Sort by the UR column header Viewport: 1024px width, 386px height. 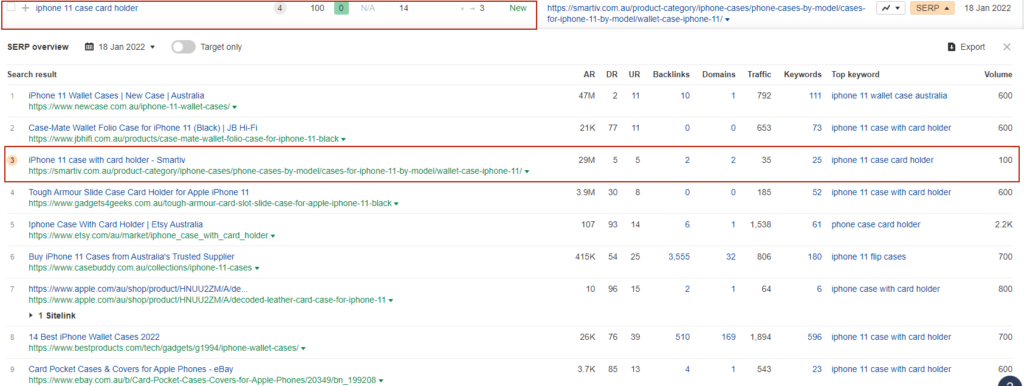pos(633,74)
